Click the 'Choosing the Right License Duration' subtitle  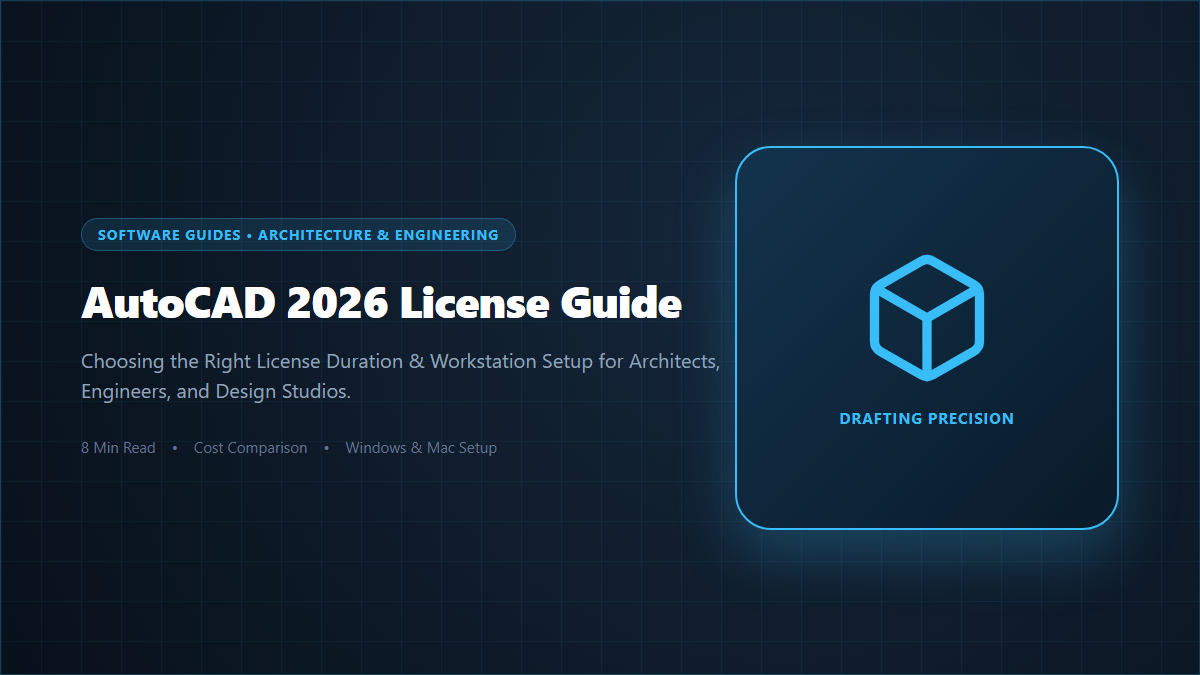pyautogui.click(x=400, y=376)
